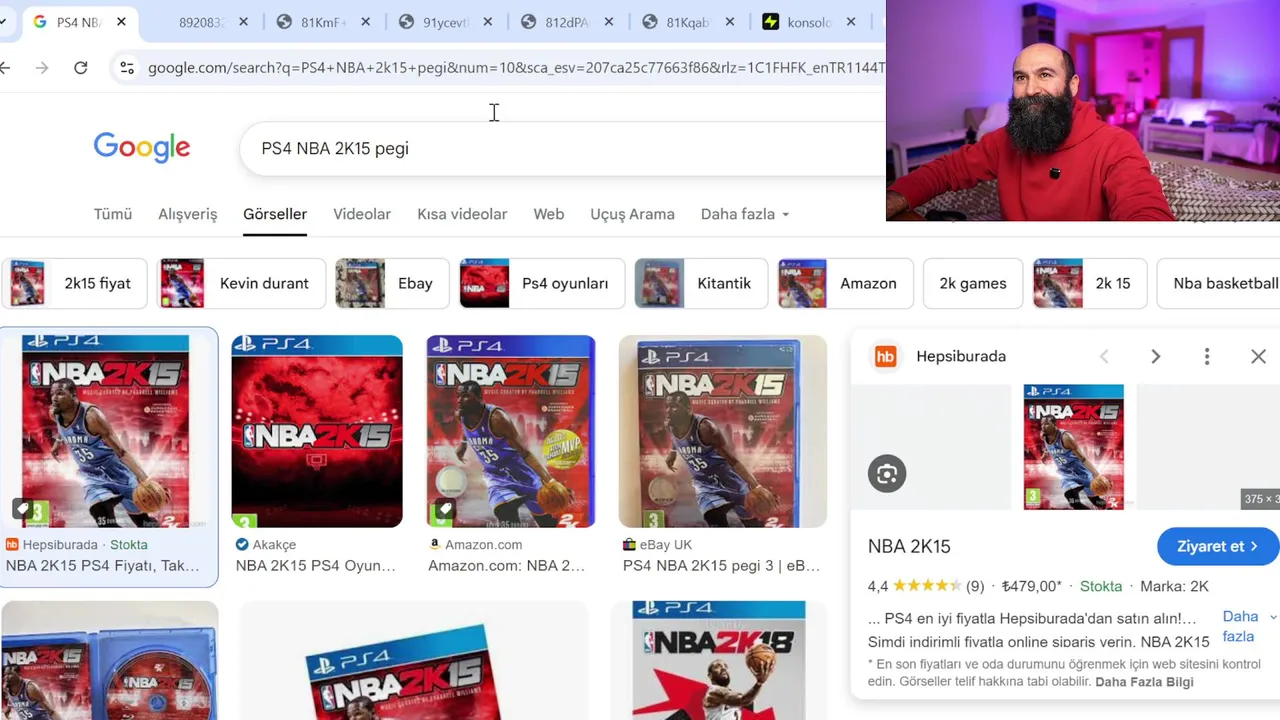
Task: Filter by 2k games chip
Action: pyautogui.click(x=973, y=283)
